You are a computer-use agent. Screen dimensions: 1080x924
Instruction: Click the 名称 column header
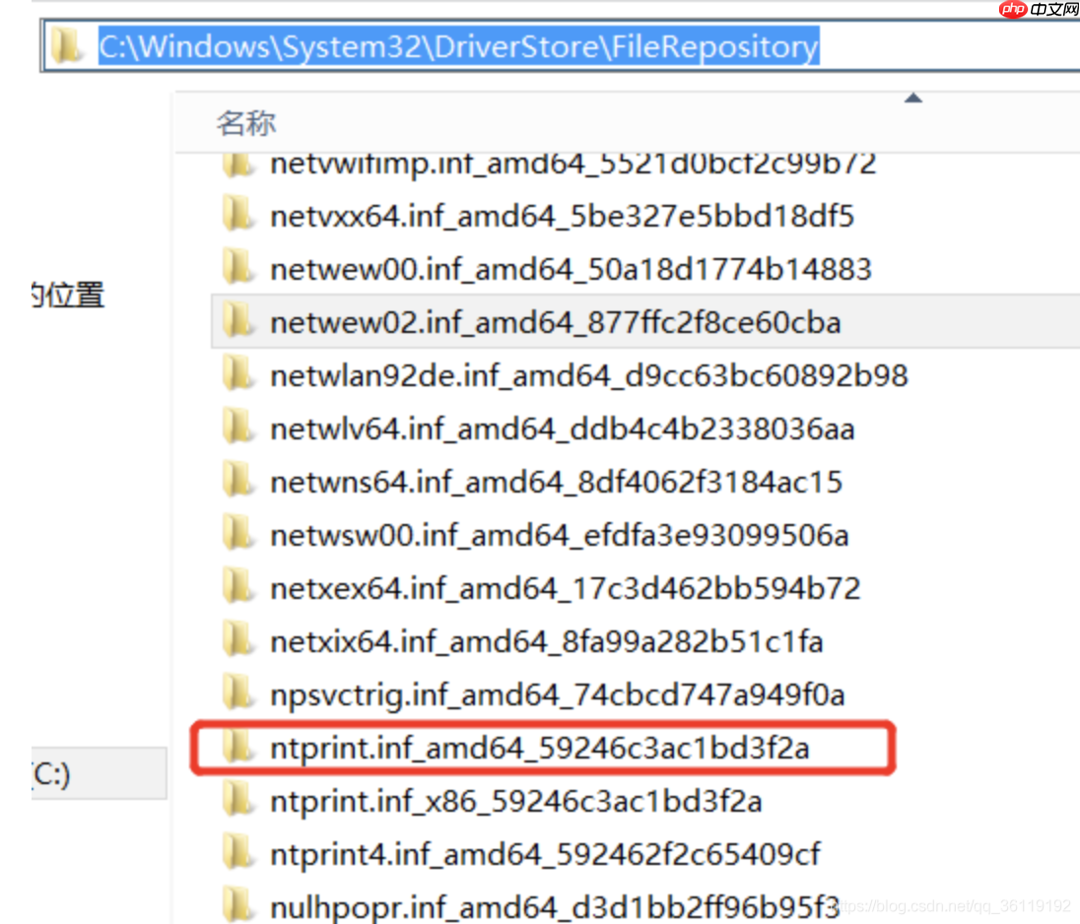(x=246, y=124)
